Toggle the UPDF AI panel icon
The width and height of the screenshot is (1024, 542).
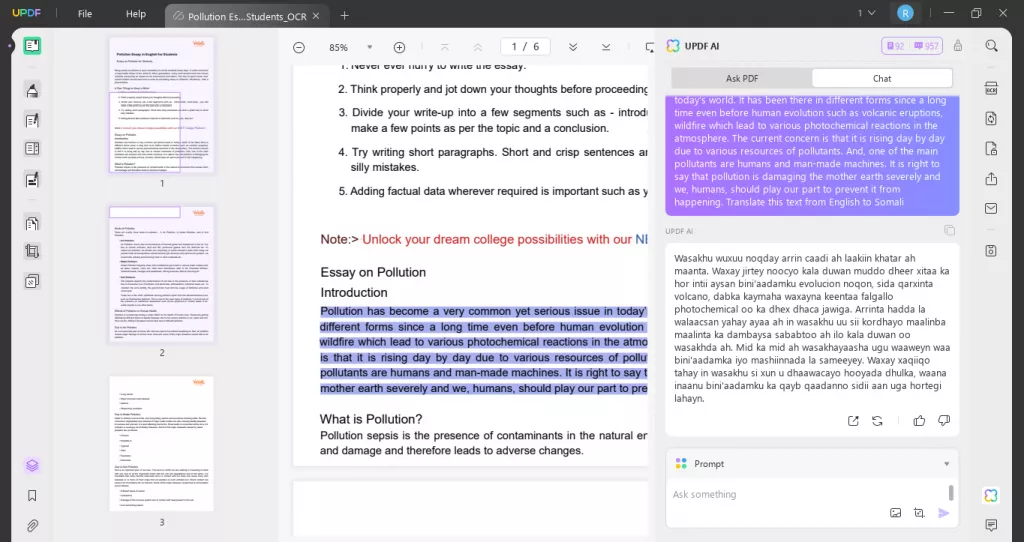[991, 495]
